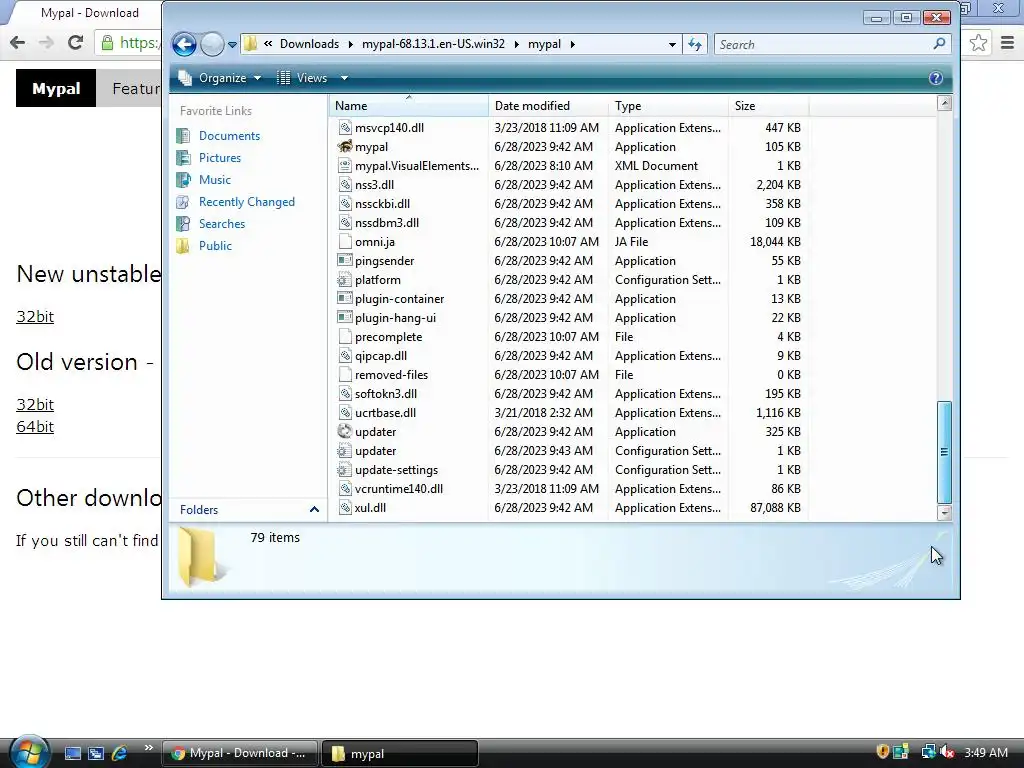Viewport: 1024px width, 768px height.
Task: Click mypal-68.13.1.en-US.win32 in the breadcrumb
Action: click(x=434, y=44)
